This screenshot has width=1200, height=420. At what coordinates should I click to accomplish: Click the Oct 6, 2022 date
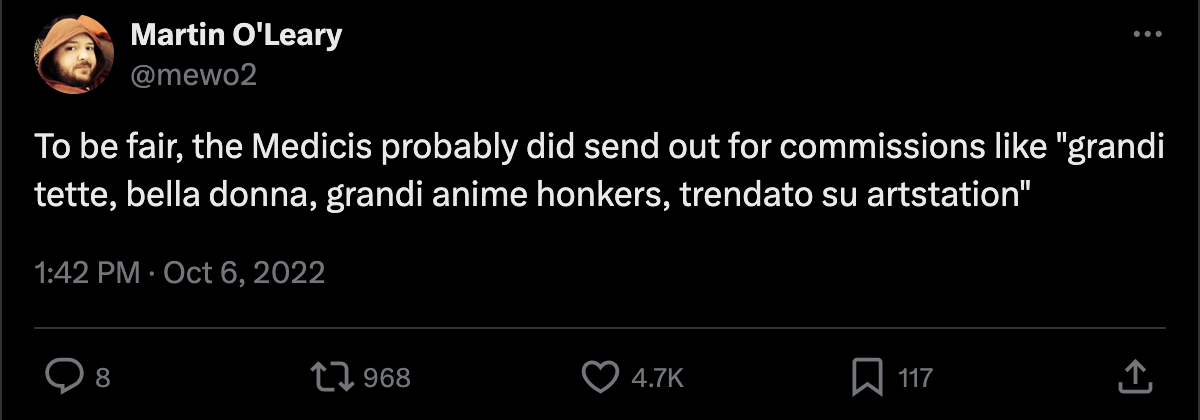coord(240,273)
